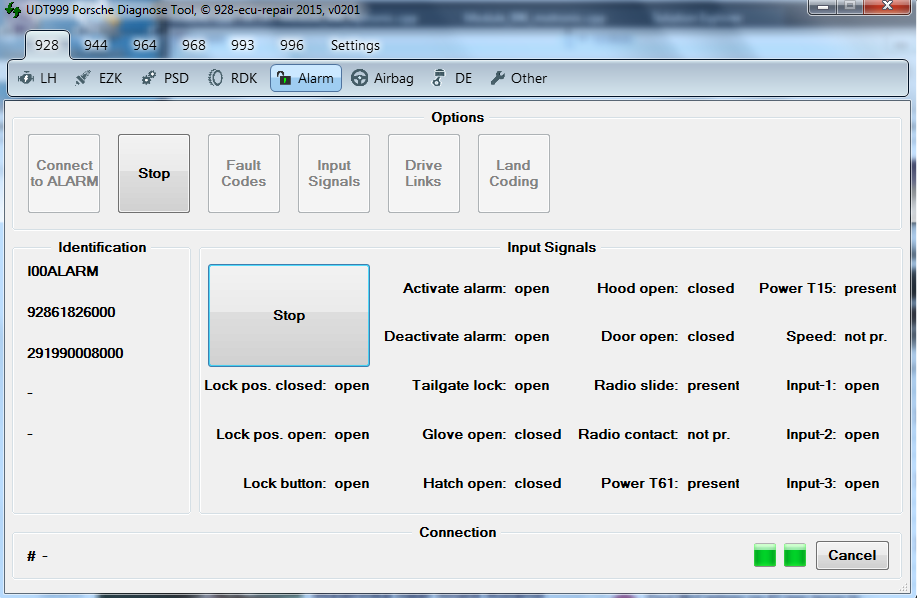Switch to the 944 model tab

click(96, 45)
